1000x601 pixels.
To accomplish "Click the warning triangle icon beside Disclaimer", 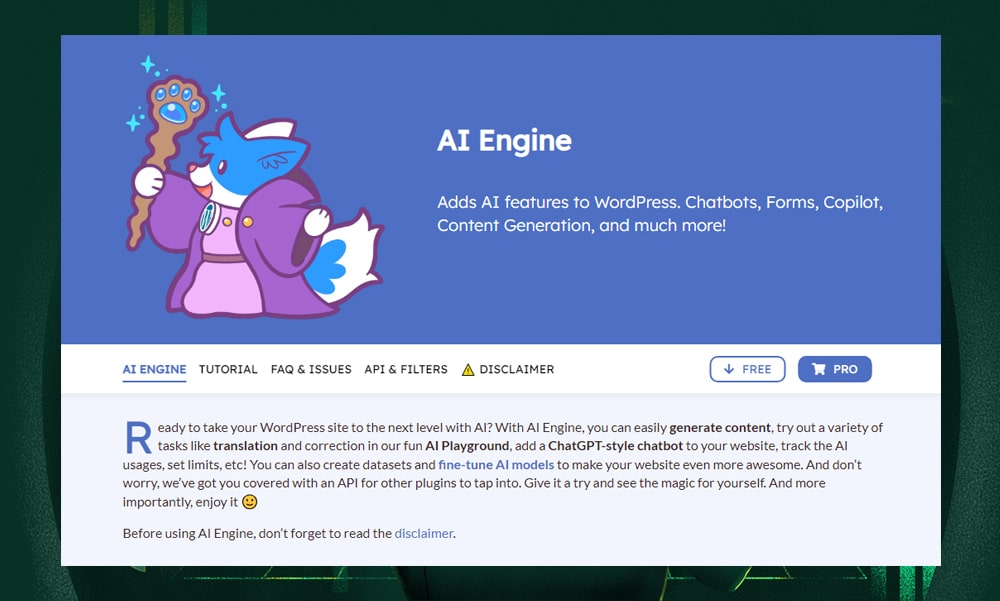I will (x=468, y=370).
